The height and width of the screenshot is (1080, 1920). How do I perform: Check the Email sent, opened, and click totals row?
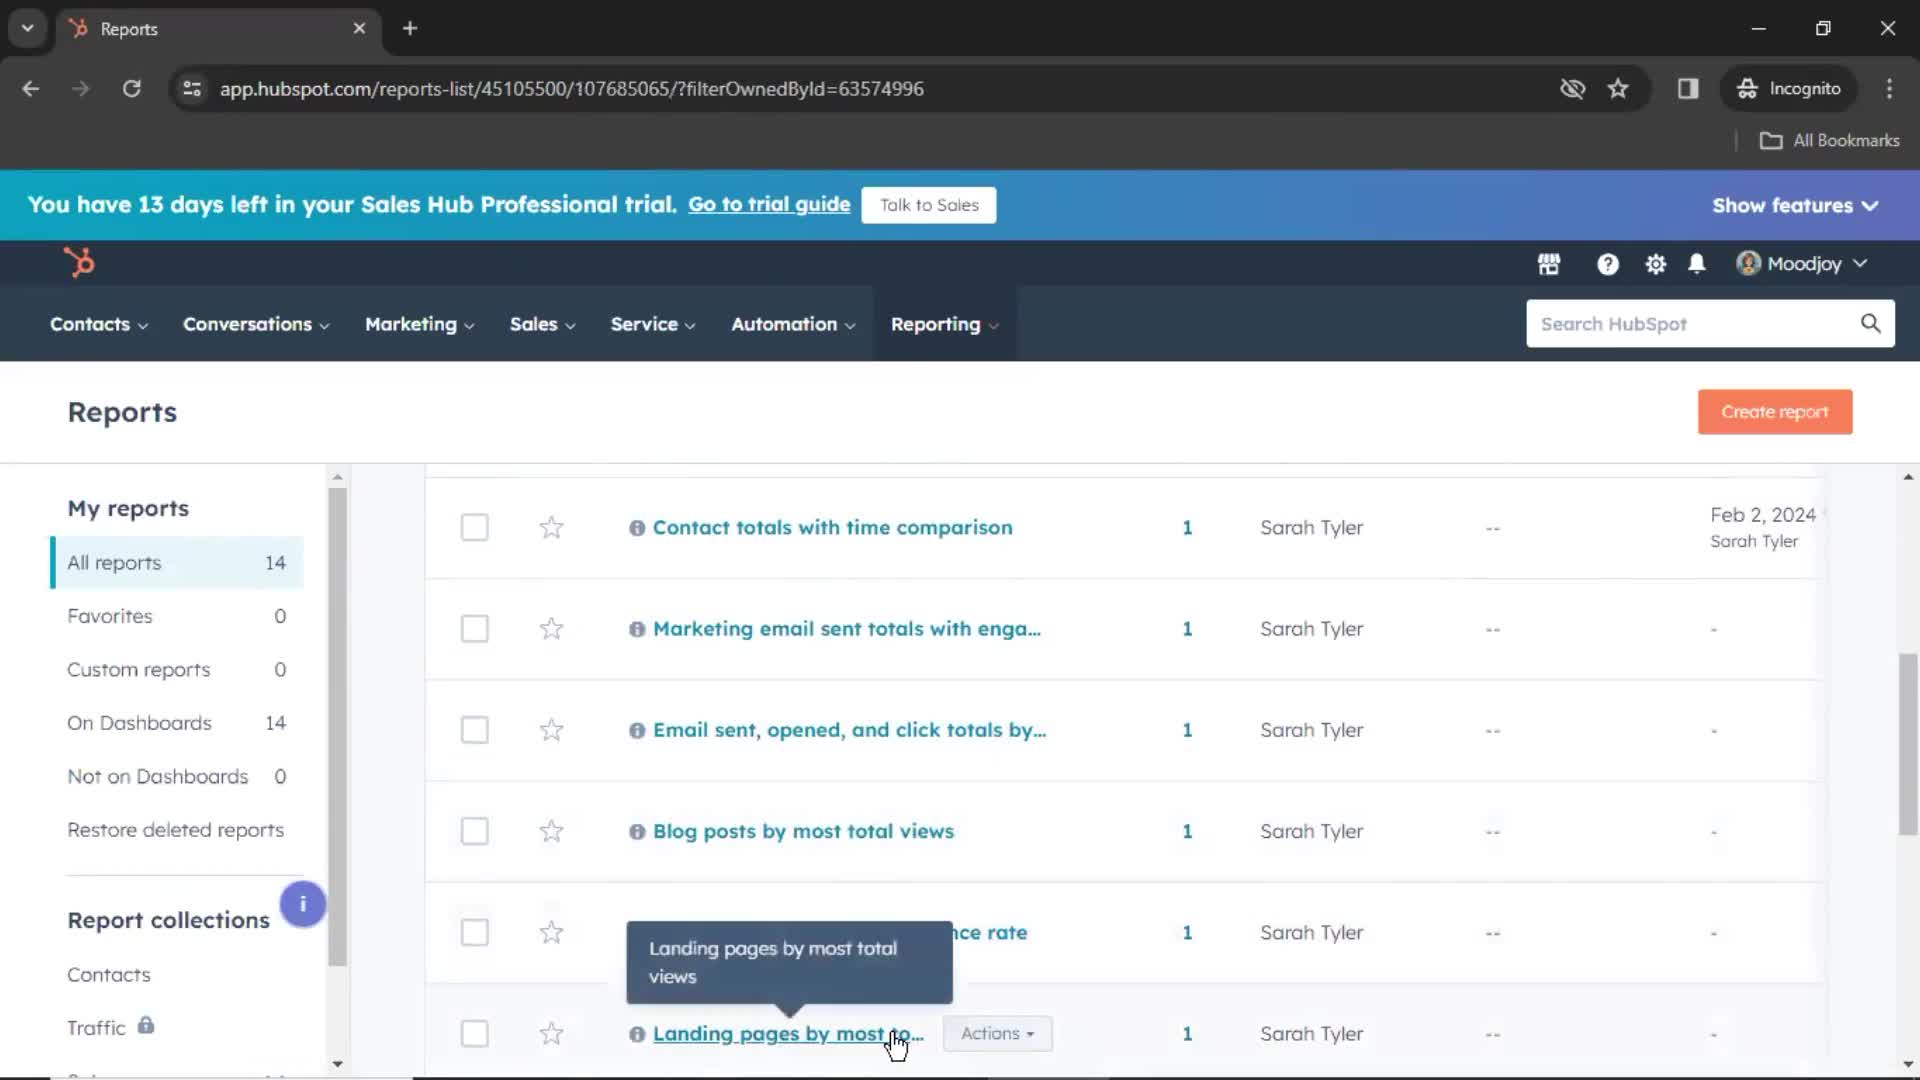[474, 730]
